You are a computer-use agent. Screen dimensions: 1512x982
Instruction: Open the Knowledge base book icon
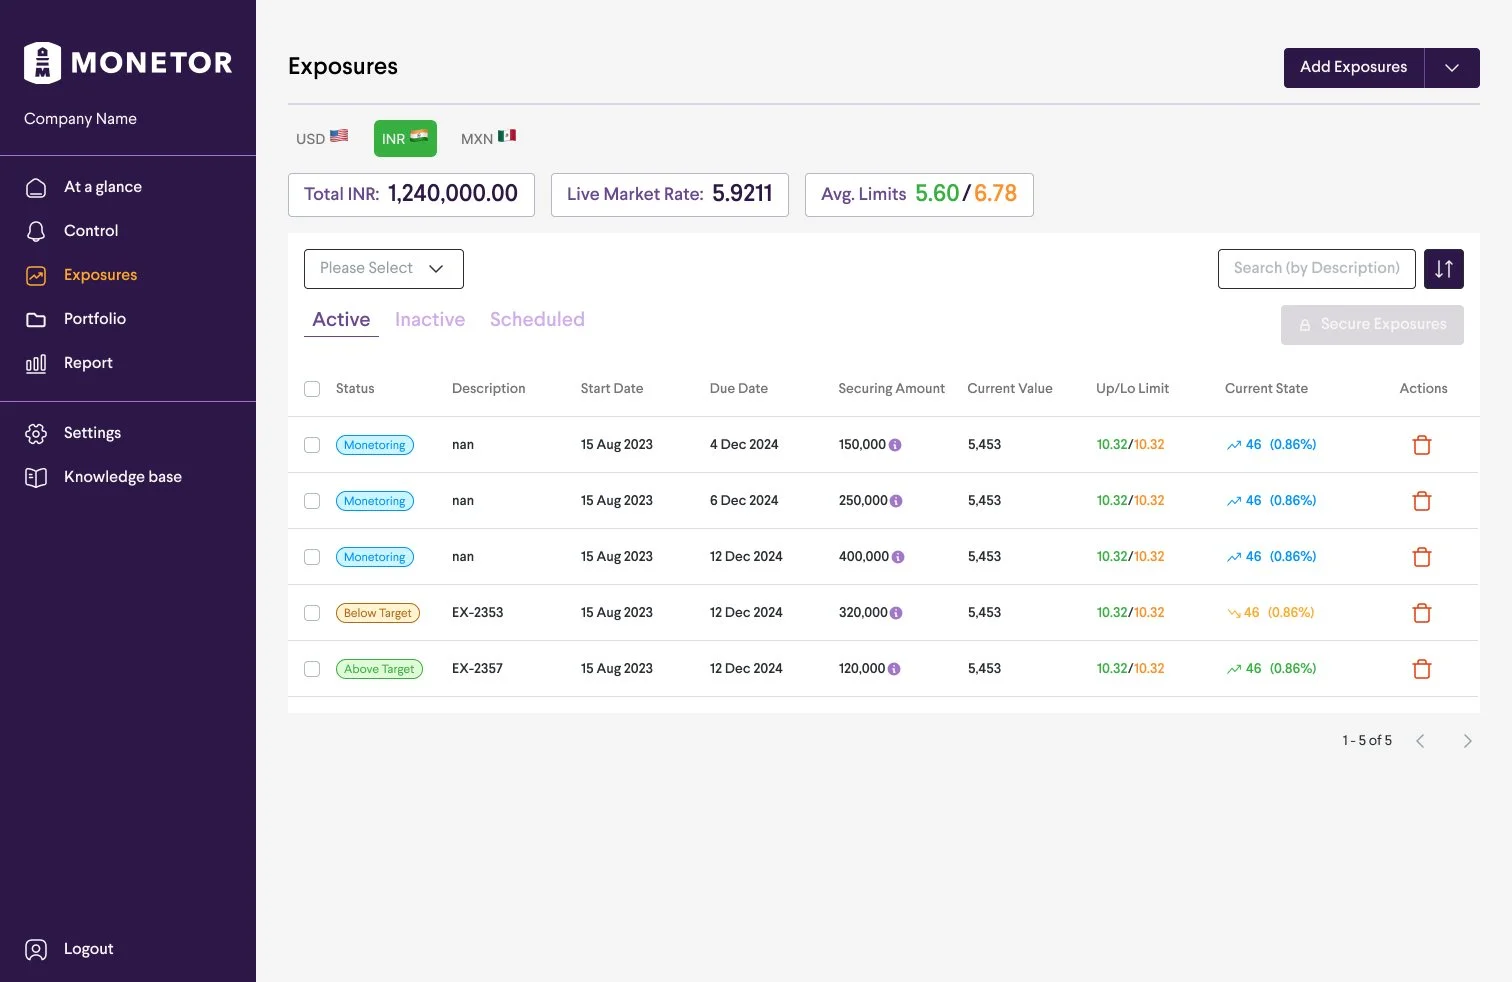[x=36, y=477]
